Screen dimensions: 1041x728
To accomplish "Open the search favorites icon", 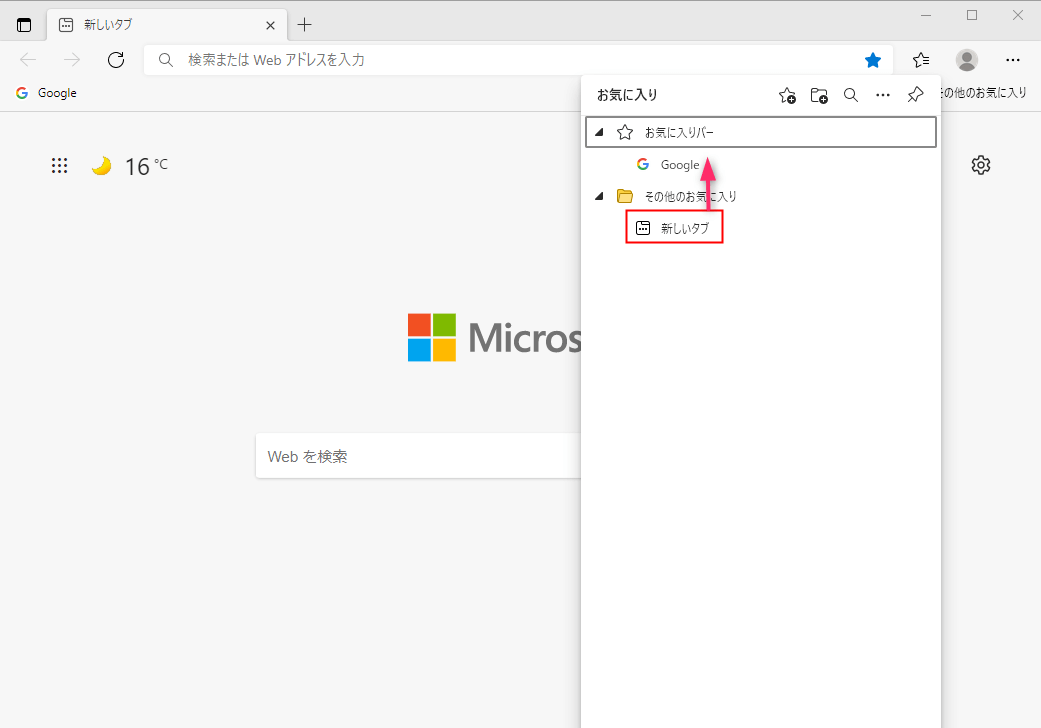I will tap(851, 95).
